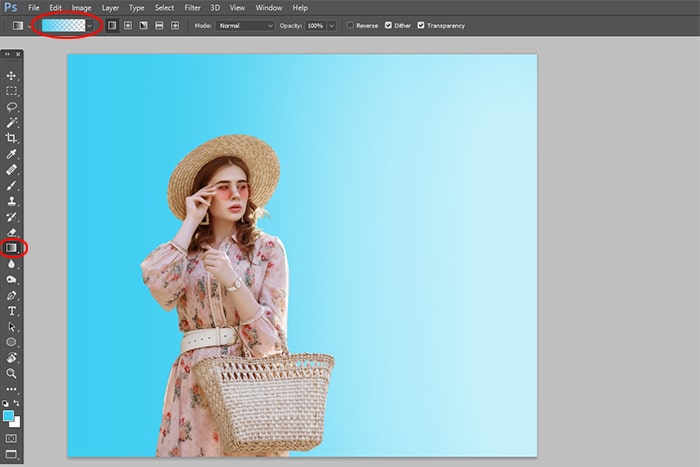Click the Photoshop Ps logo
This screenshot has width=700, height=467.
point(10,7)
